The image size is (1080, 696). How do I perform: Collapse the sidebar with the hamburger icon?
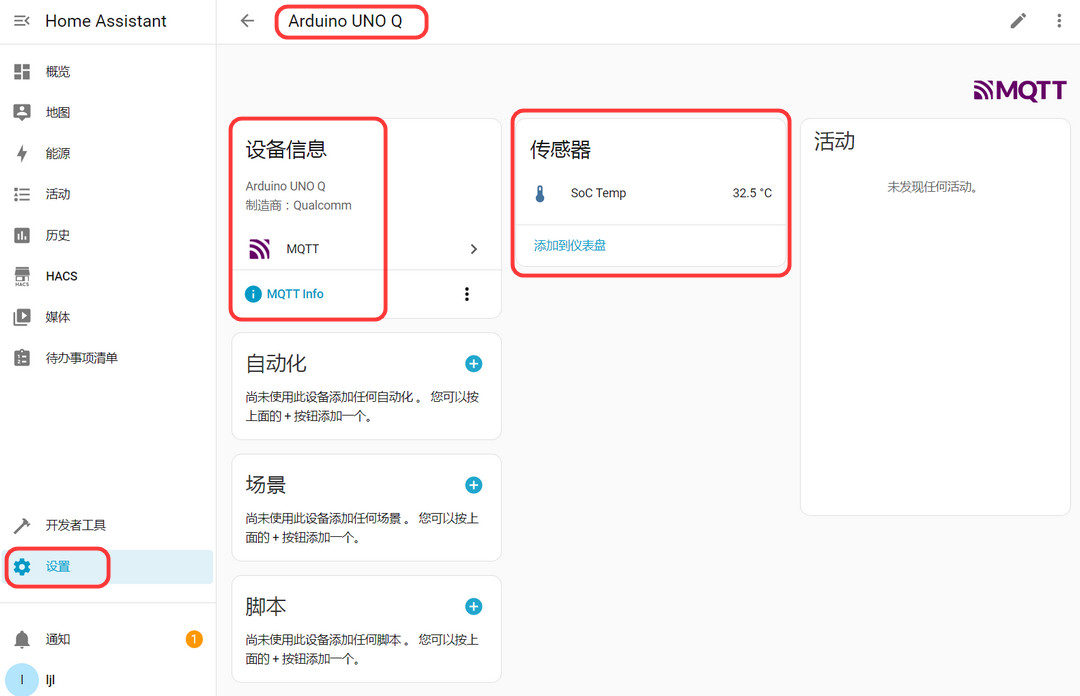tap(22, 21)
